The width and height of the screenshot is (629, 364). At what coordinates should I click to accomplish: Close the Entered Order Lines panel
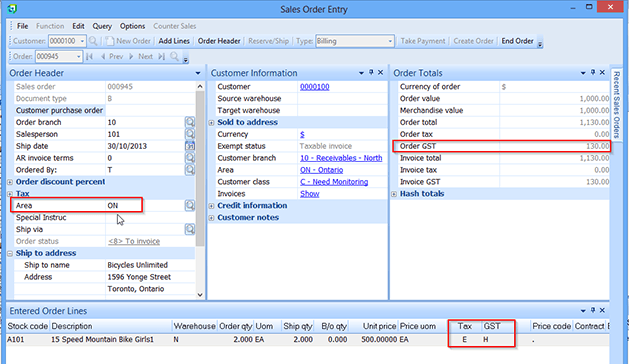[x=602, y=310]
